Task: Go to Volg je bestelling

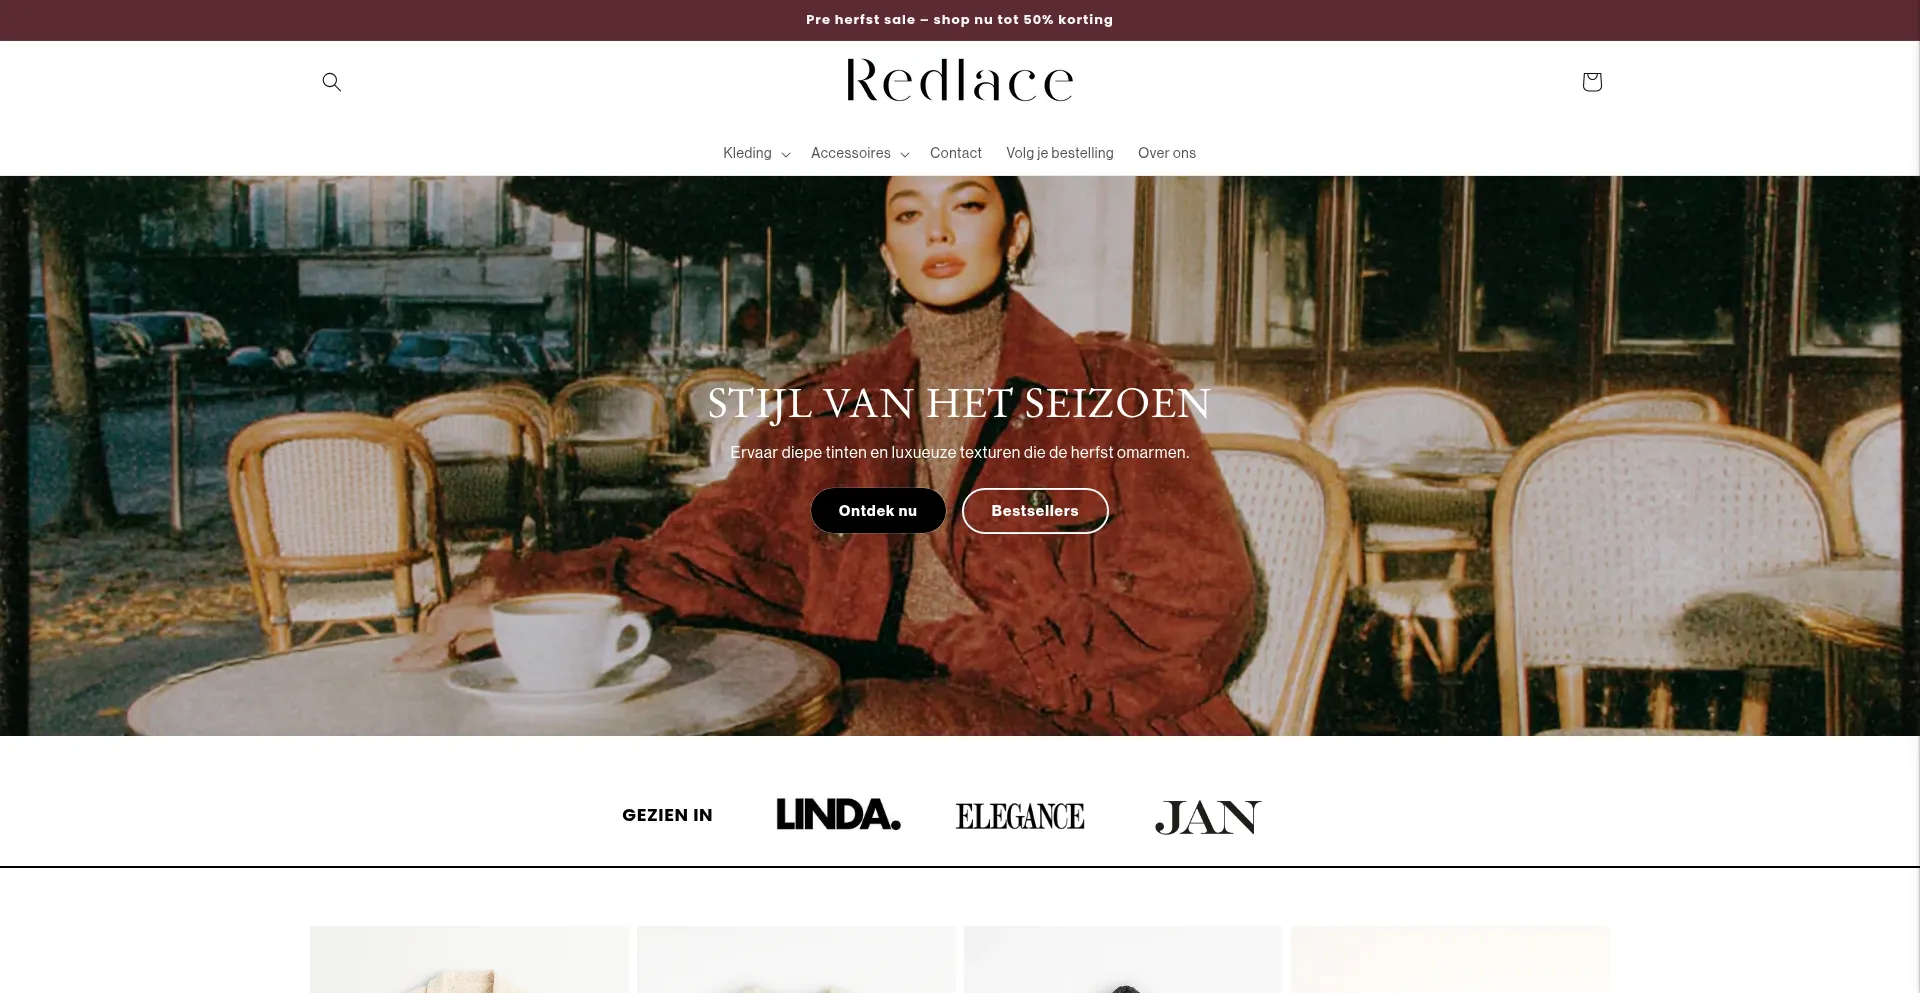Action: (1060, 153)
